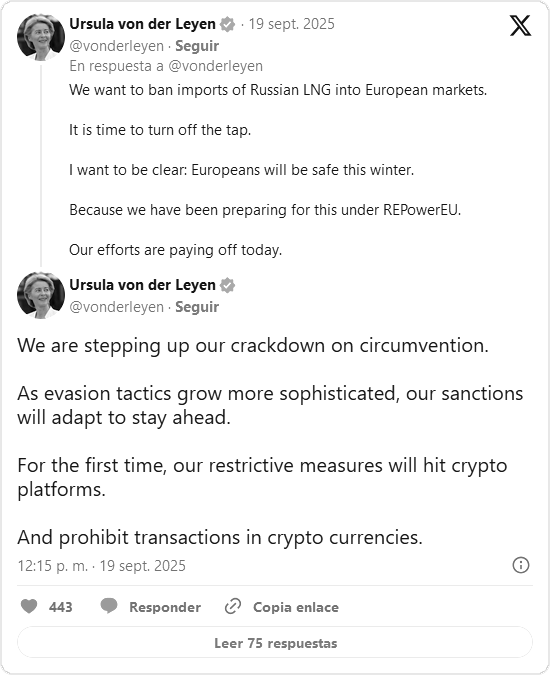550x675 pixels.
Task: Follow via lower Seguir link
Action: (197, 307)
